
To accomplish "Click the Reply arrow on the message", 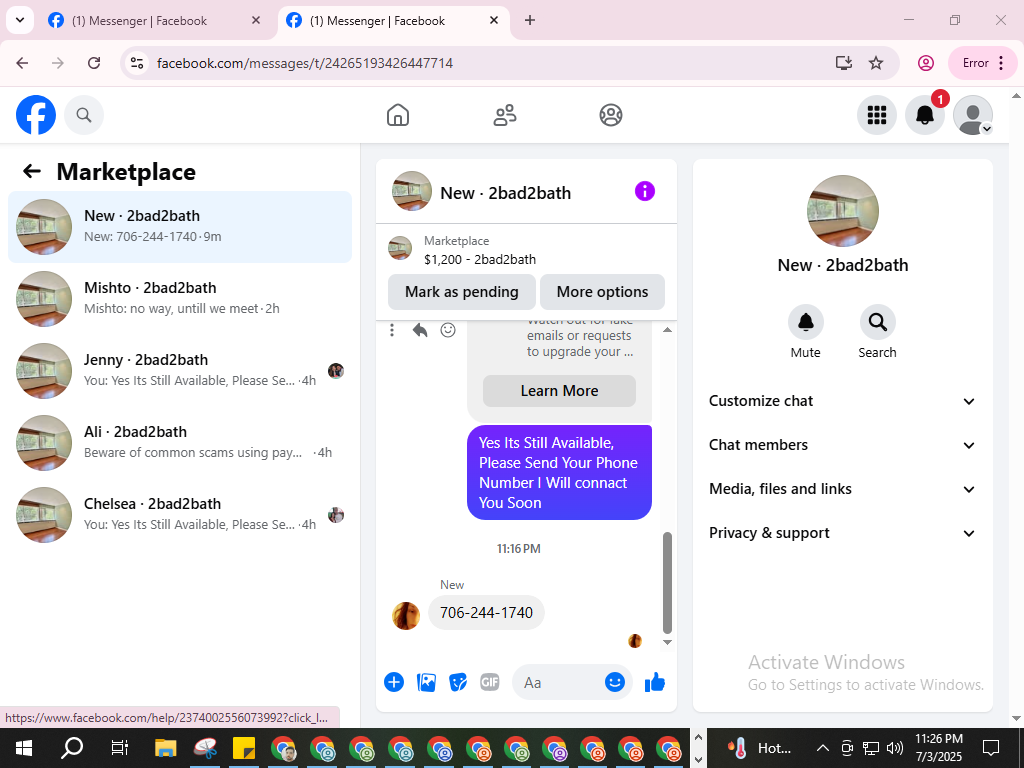I will click(x=420, y=330).
